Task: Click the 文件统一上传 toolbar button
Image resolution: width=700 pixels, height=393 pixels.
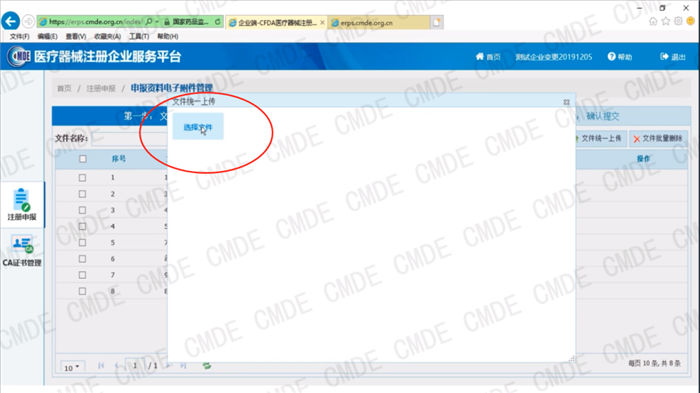Action: 600,138
